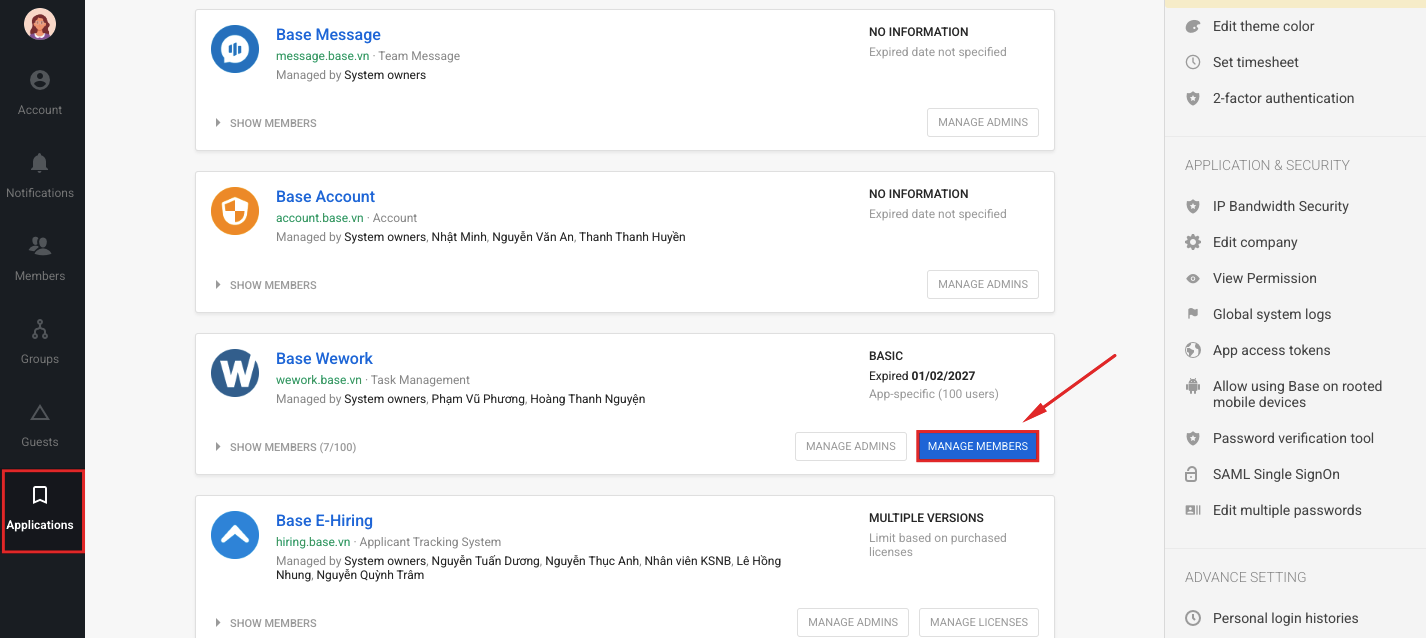Open the Account sidebar item
This screenshot has height=638, width=1426.
40,93
